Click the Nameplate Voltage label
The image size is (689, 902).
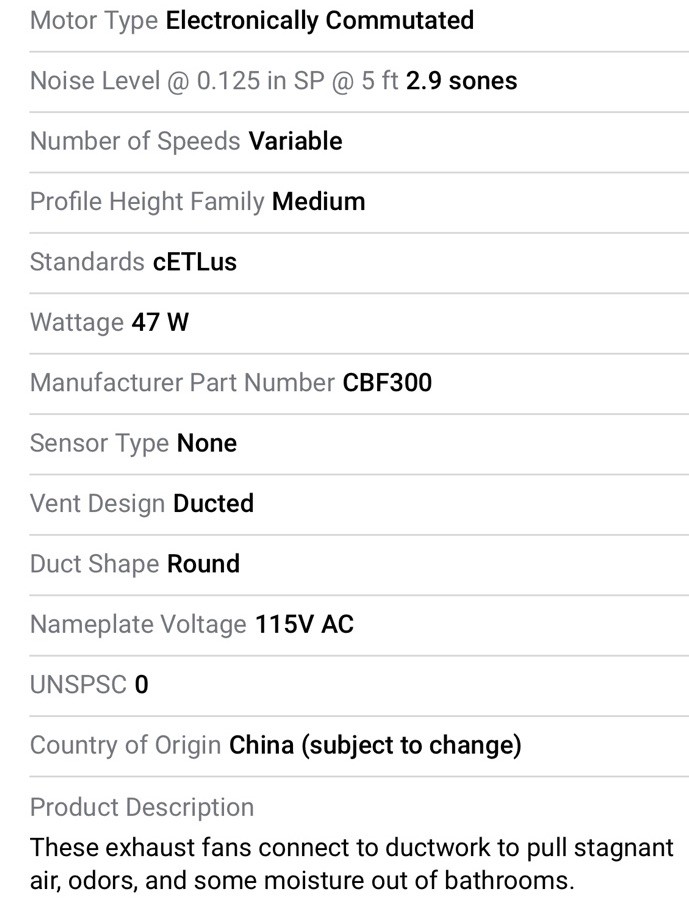(x=138, y=624)
